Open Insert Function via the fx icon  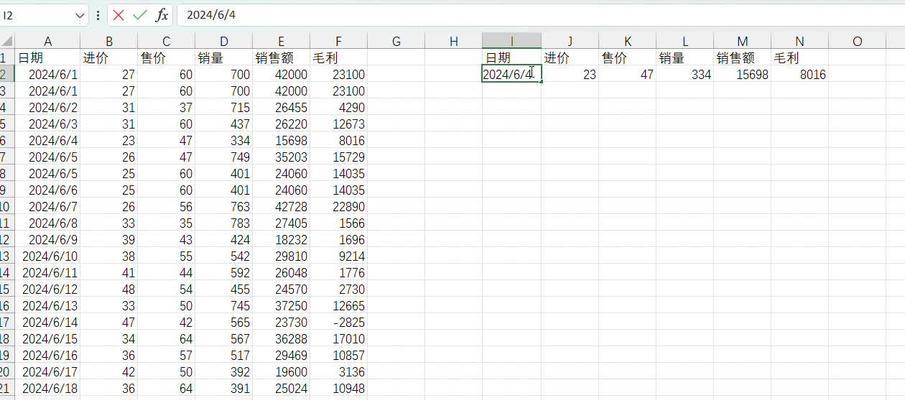coord(161,15)
